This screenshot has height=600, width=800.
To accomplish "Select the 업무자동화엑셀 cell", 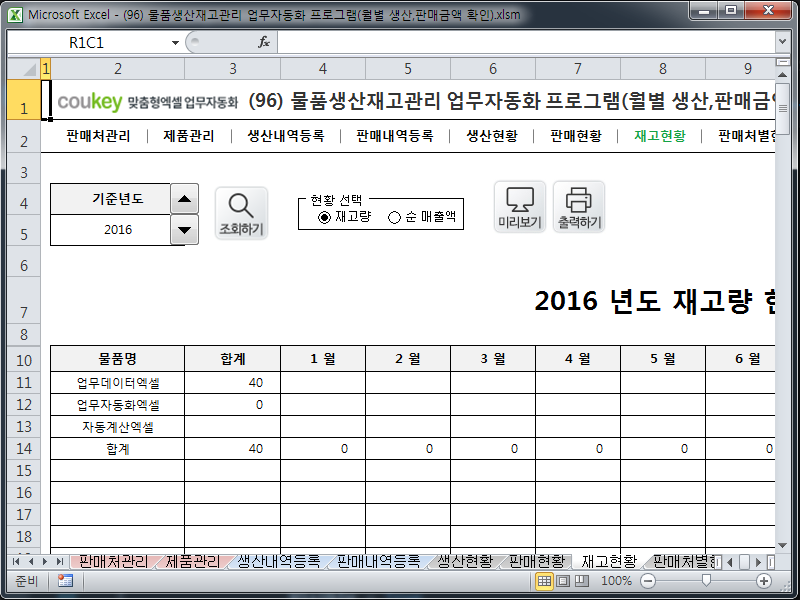I will (x=118, y=405).
